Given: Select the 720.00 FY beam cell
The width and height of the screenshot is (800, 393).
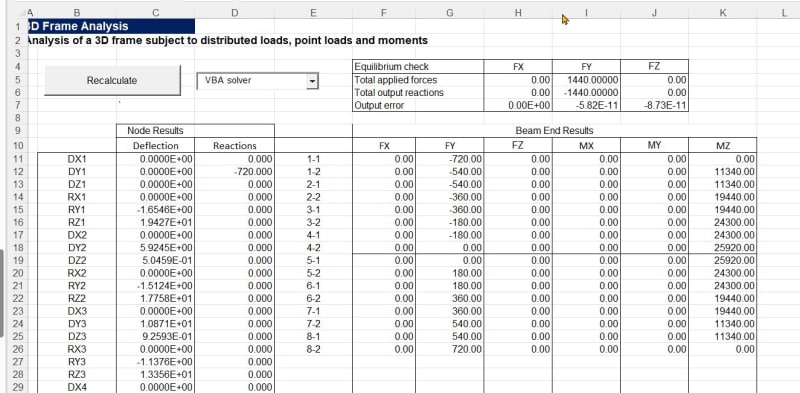Looking at the screenshot, I should (449, 350).
